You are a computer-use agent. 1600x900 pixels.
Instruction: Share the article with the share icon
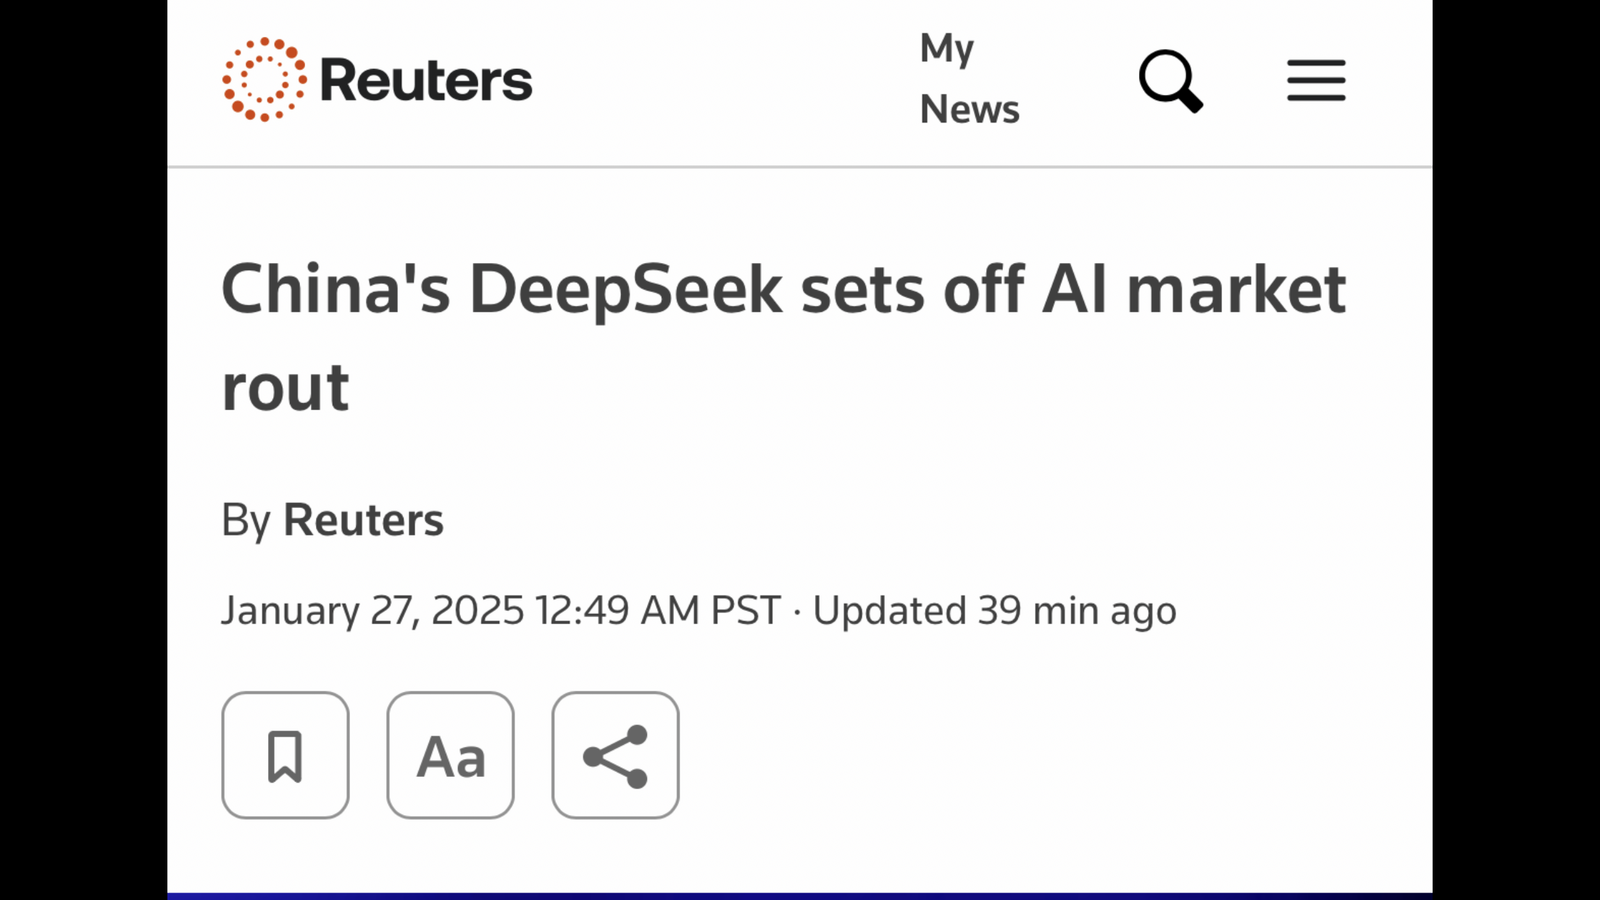(x=615, y=755)
